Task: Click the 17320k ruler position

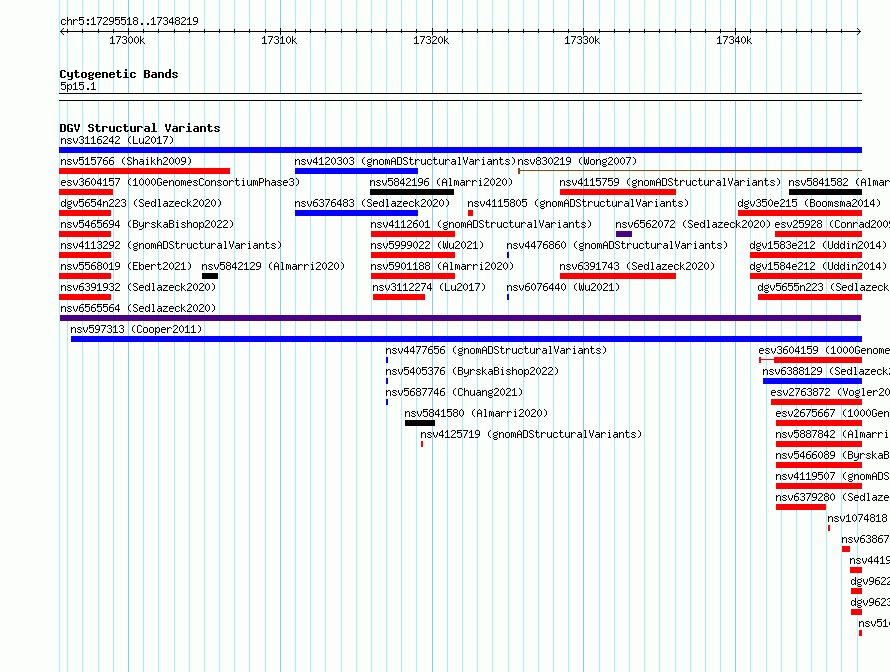Action: click(431, 40)
